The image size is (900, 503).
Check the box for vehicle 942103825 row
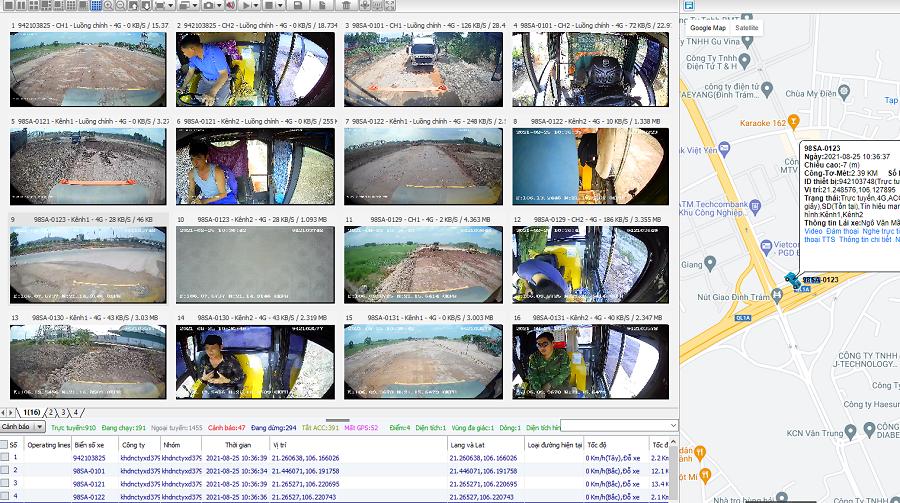pyautogui.click(x=6, y=457)
